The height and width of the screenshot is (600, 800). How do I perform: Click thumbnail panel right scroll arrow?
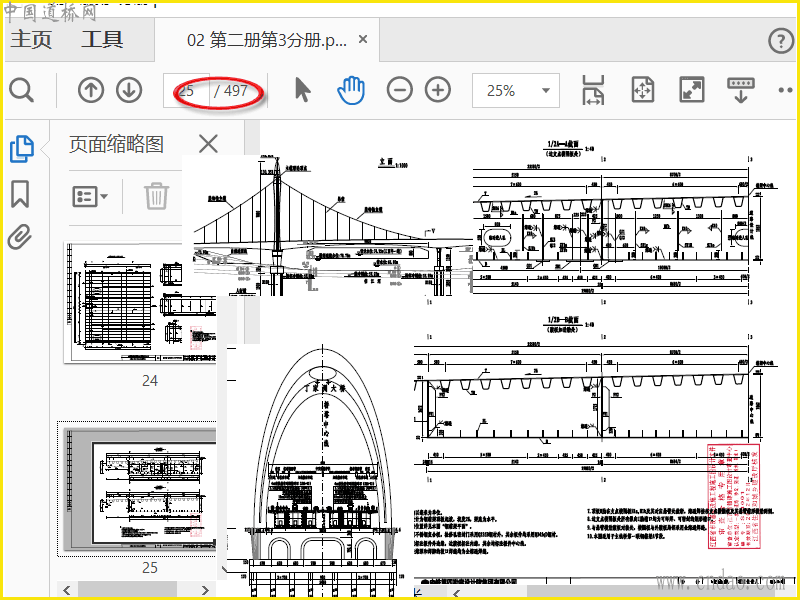(x=205, y=590)
